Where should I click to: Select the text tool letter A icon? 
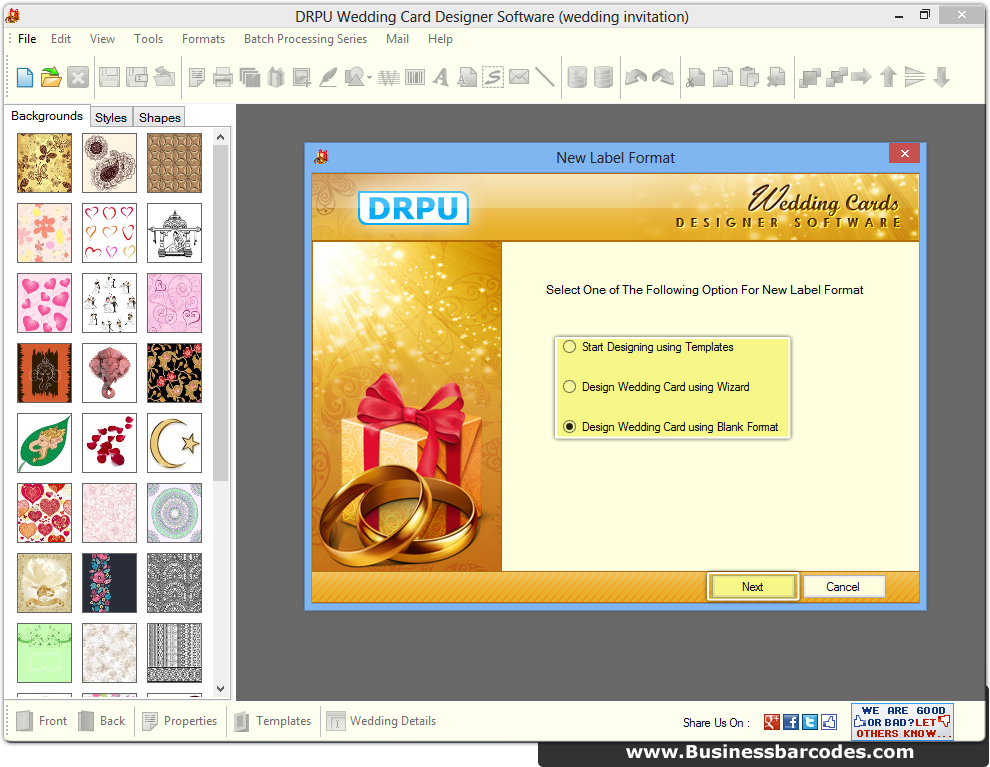[441, 78]
